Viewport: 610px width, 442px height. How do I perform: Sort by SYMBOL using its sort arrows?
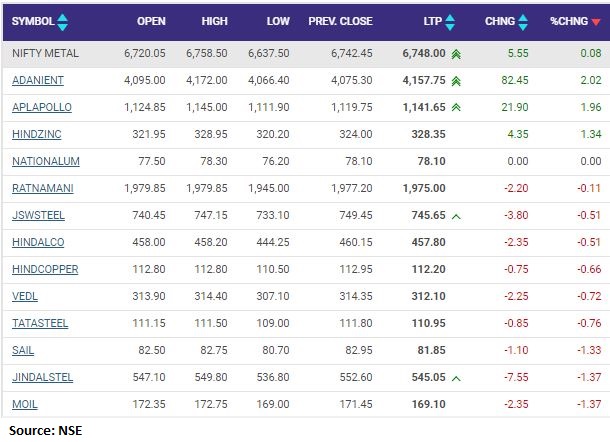tap(62, 22)
